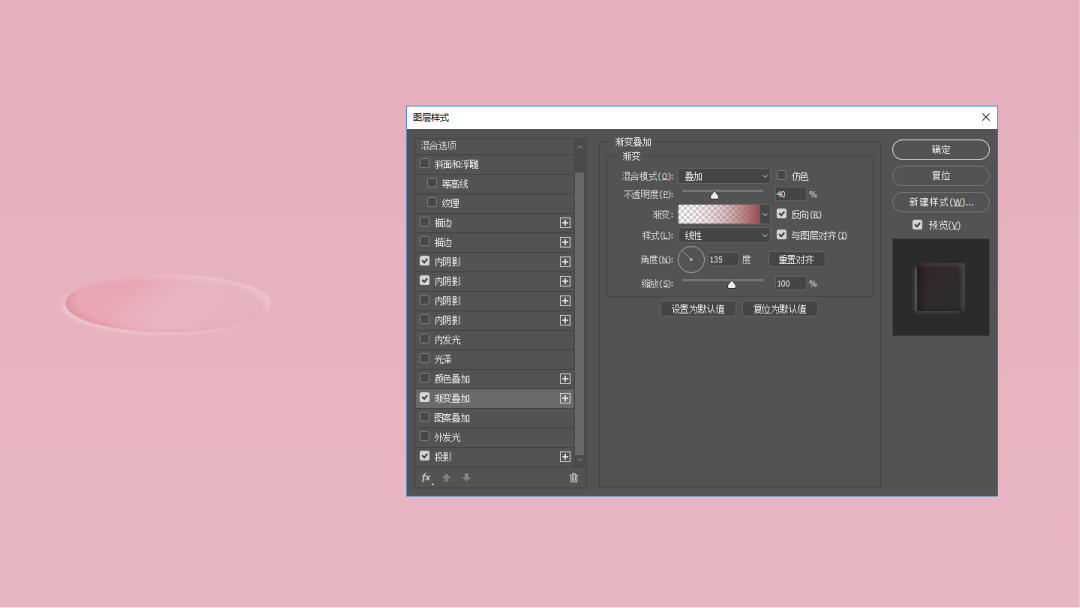Click the angle dial next to 角度
The height and width of the screenshot is (608, 1080).
tap(691, 260)
